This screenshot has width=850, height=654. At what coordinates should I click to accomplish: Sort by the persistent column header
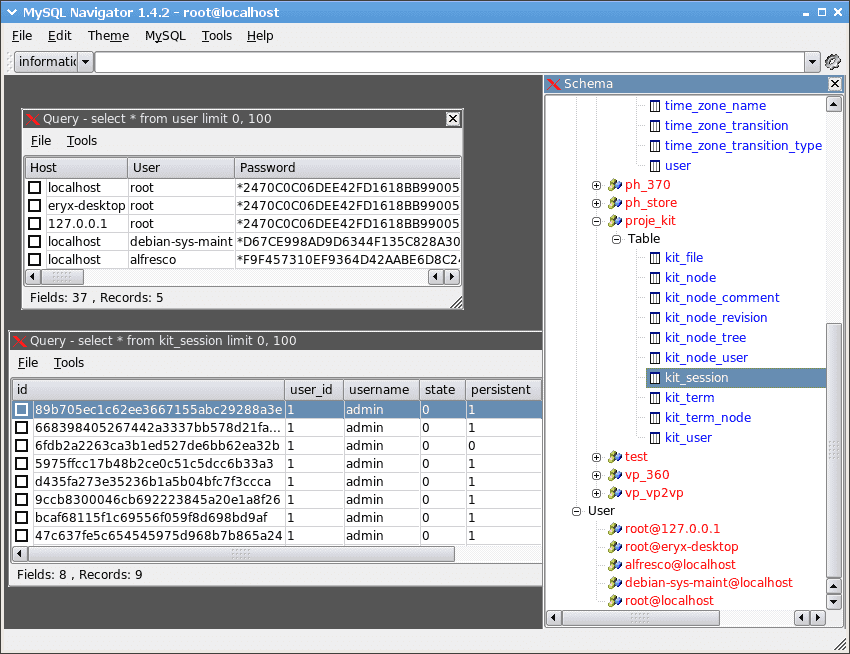click(x=503, y=390)
